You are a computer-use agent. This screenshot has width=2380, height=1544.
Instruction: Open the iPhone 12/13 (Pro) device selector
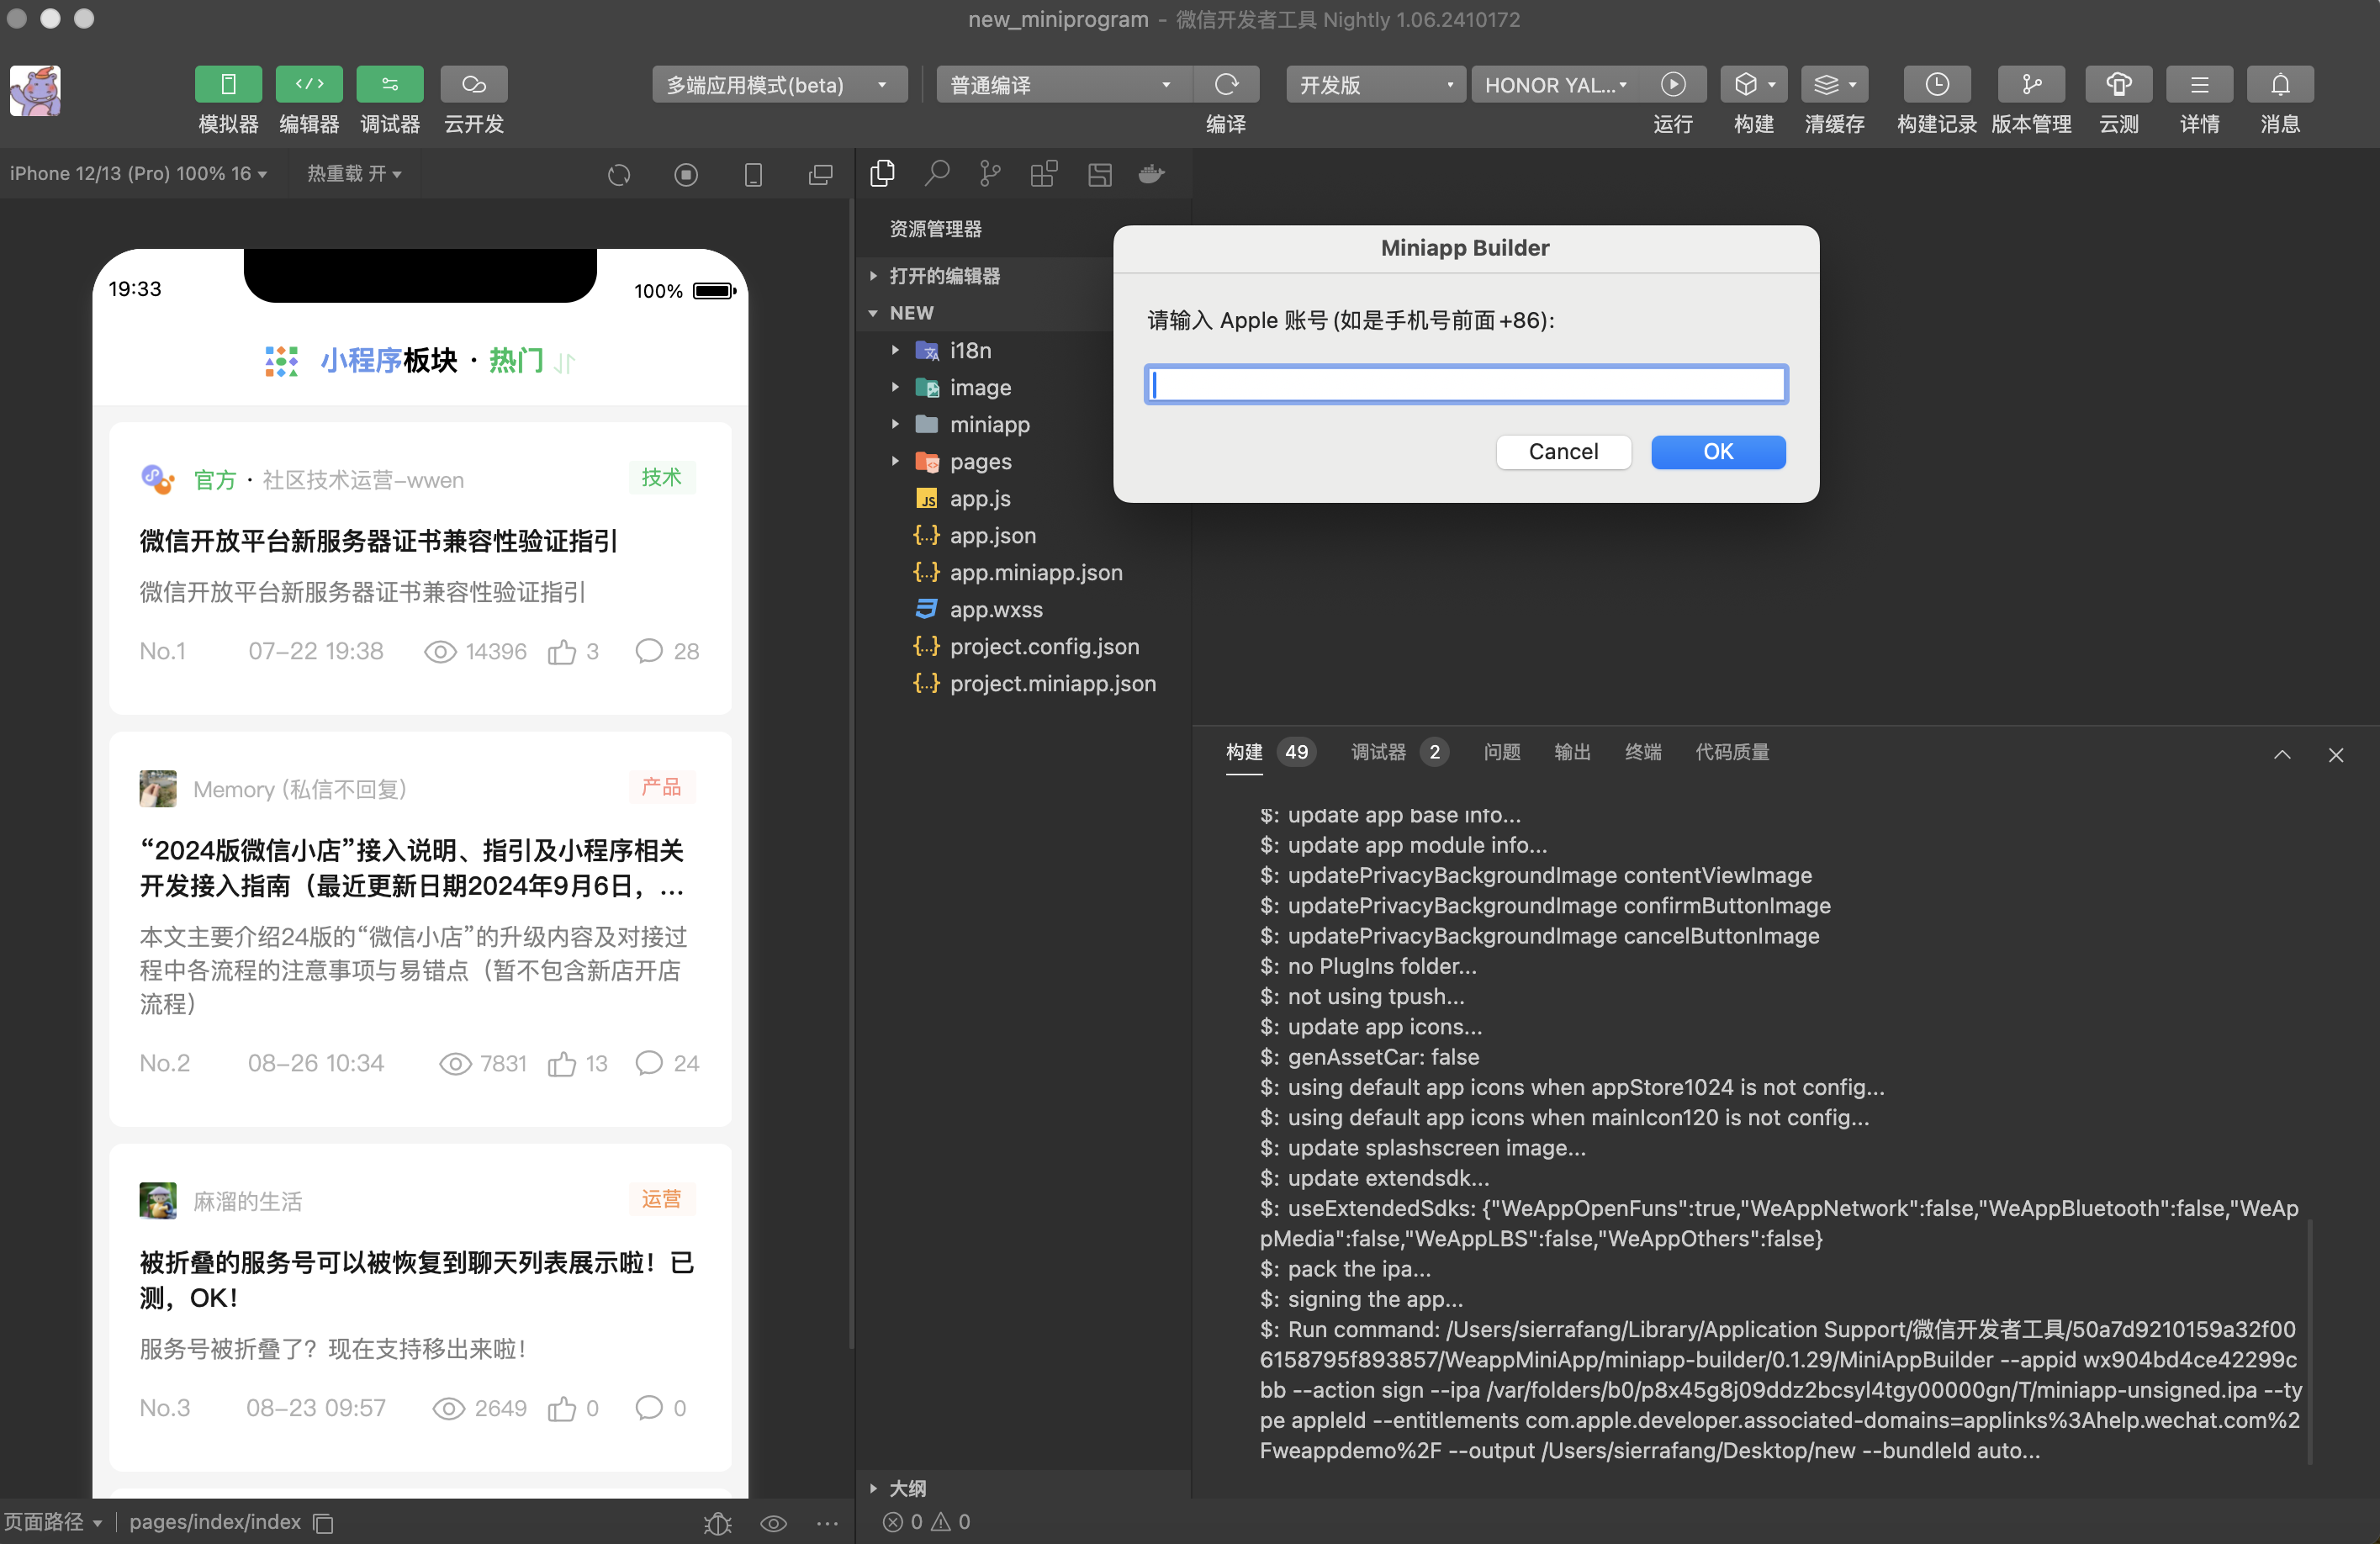pos(138,174)
